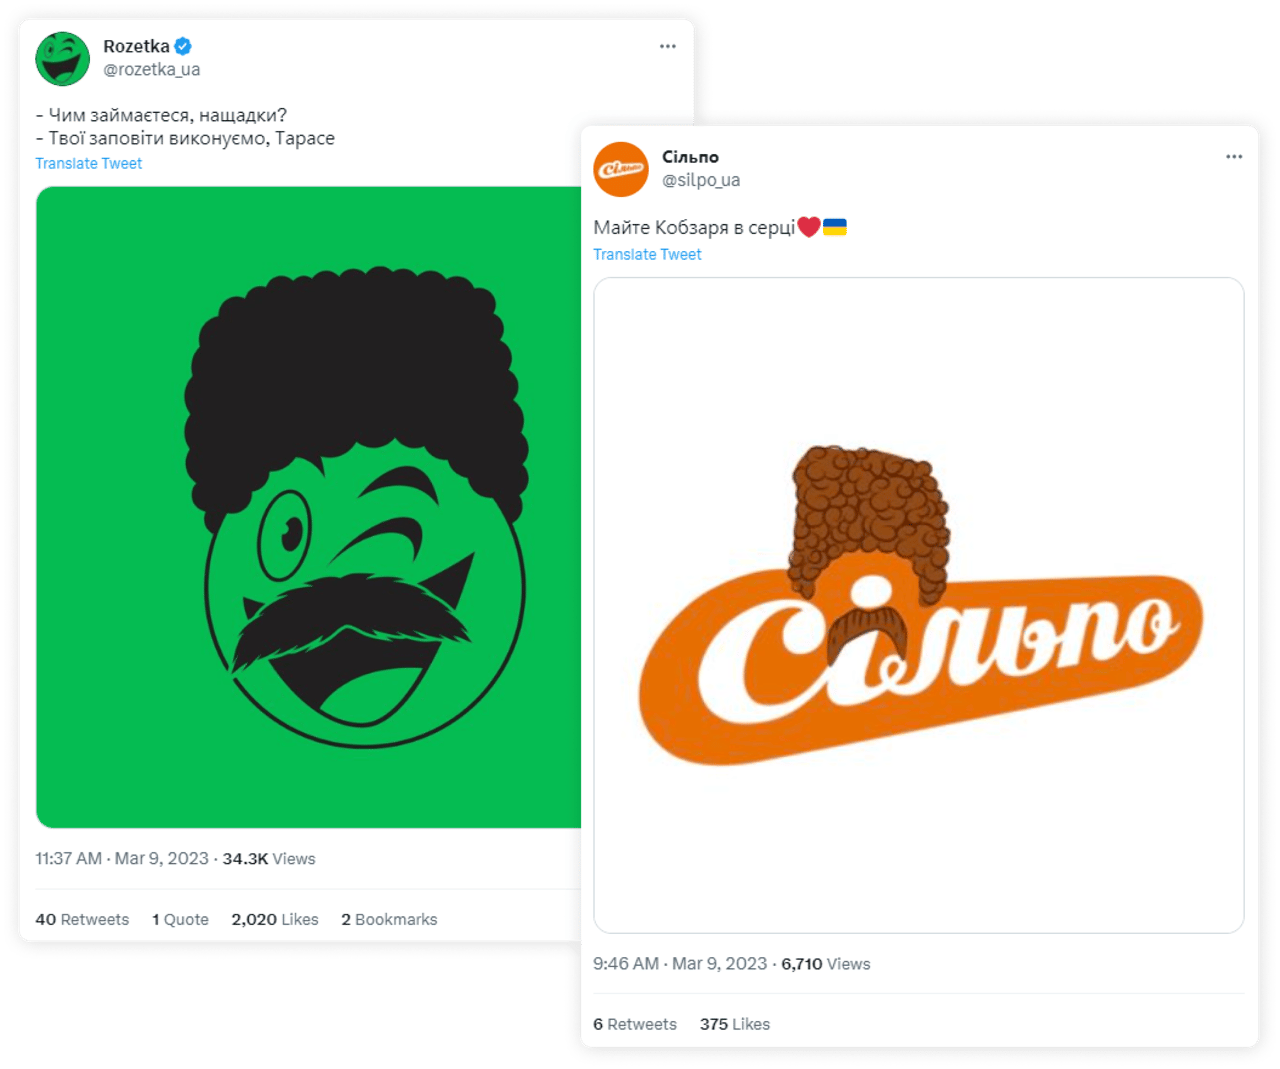Image resolution: width=1280 pixels, height=1069 pixels.
Task: Open the @silpo_ua handle
Action: 701,180
